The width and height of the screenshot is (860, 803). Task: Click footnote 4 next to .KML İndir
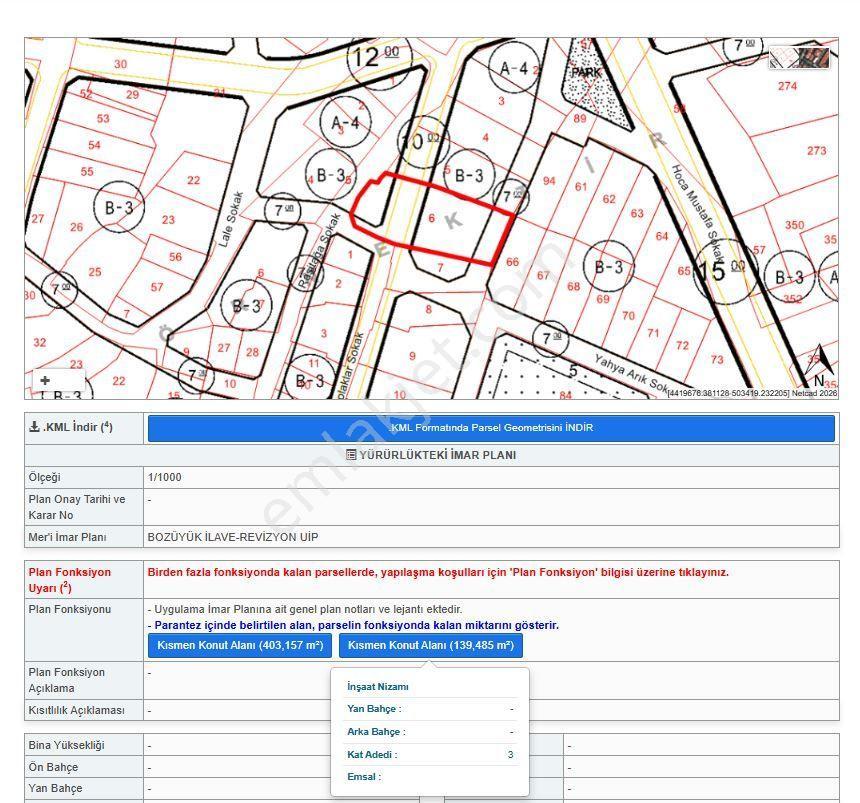[107, 425]
